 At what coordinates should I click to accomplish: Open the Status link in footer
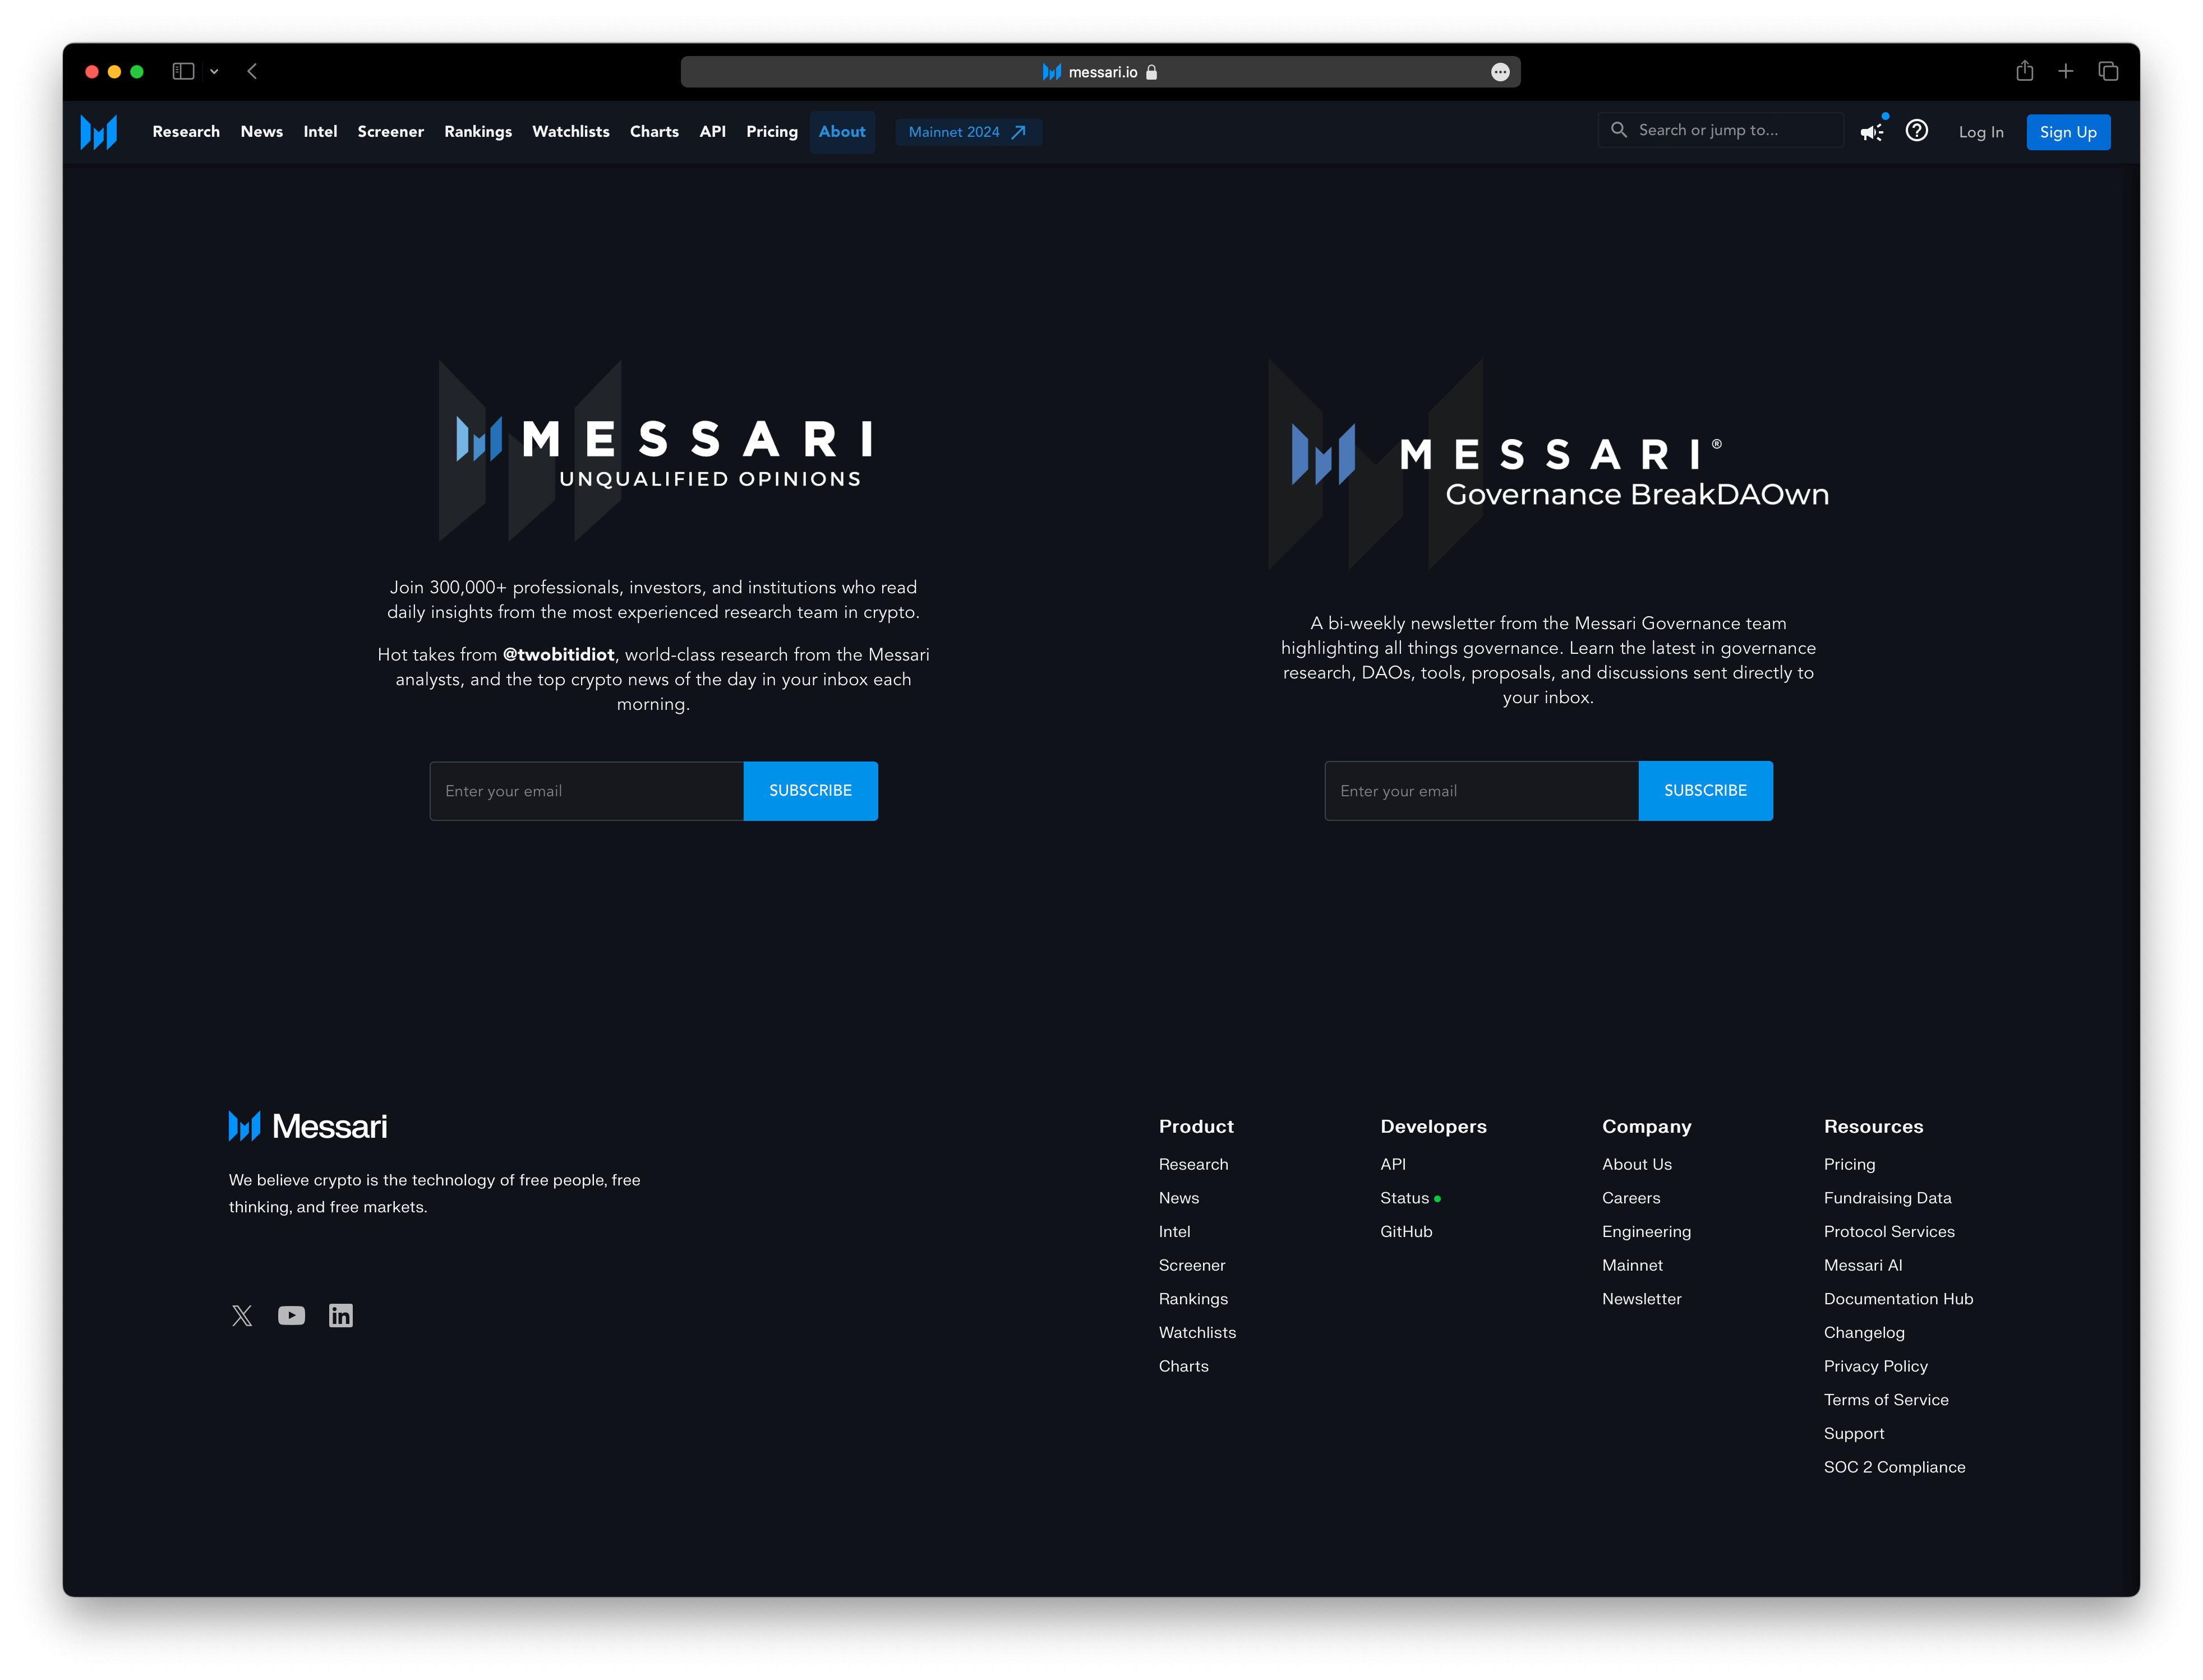tap(1405, 1199)
